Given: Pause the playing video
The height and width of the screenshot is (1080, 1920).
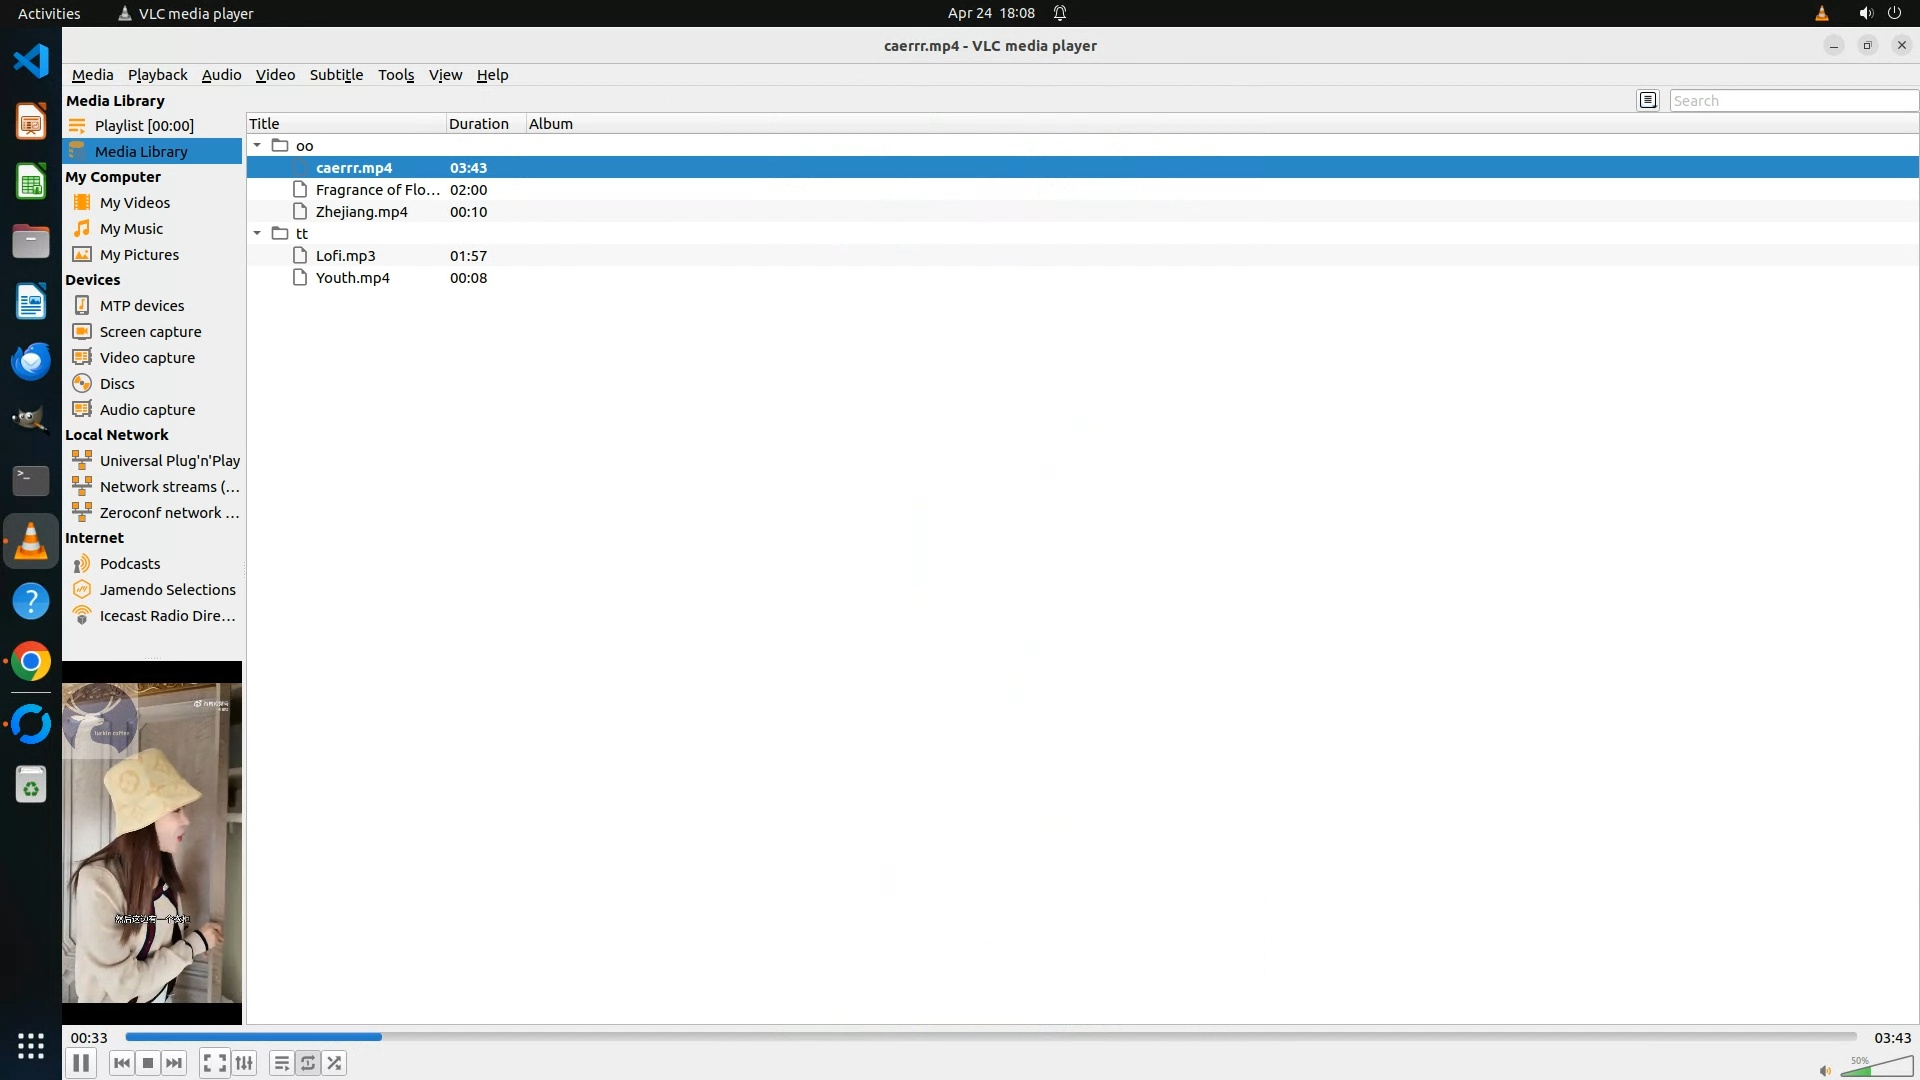Looking at the screenshot, I should coord(81,1063).
